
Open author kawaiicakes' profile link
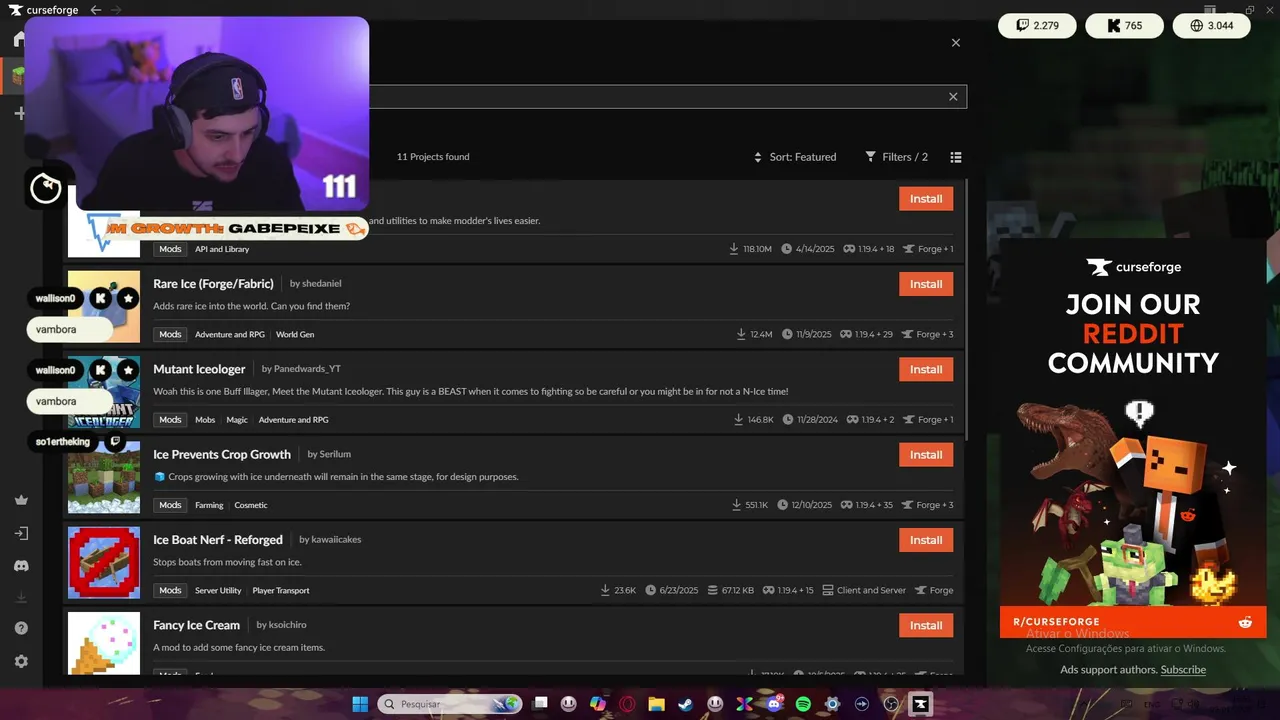336,540
